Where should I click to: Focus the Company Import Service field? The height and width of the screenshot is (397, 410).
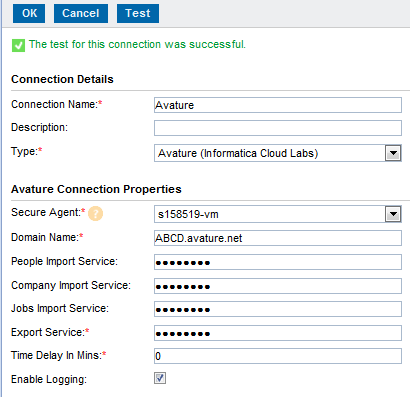pyautogui.click(x=278, y=286)
